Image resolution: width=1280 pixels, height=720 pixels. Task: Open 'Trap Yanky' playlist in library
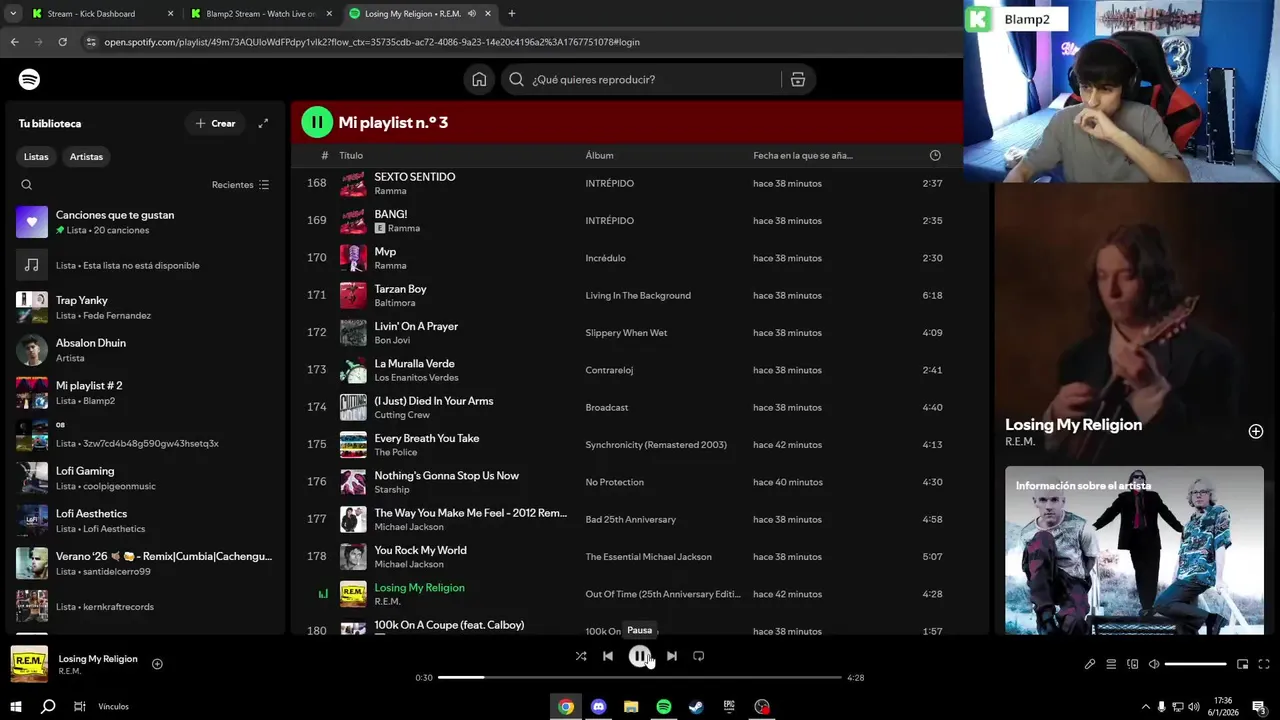145,307
